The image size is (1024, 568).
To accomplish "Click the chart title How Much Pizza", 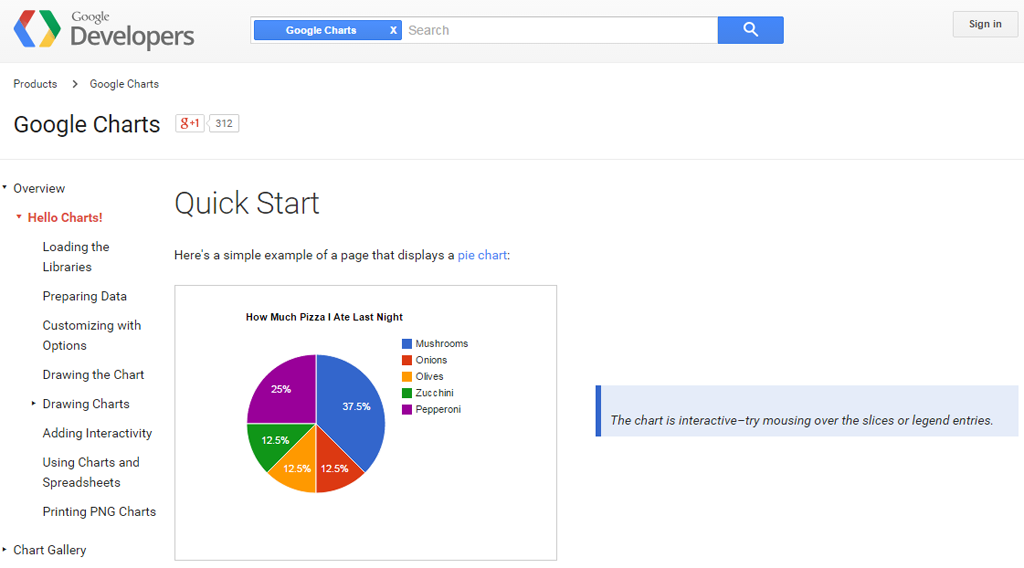I will click(324, 317).
